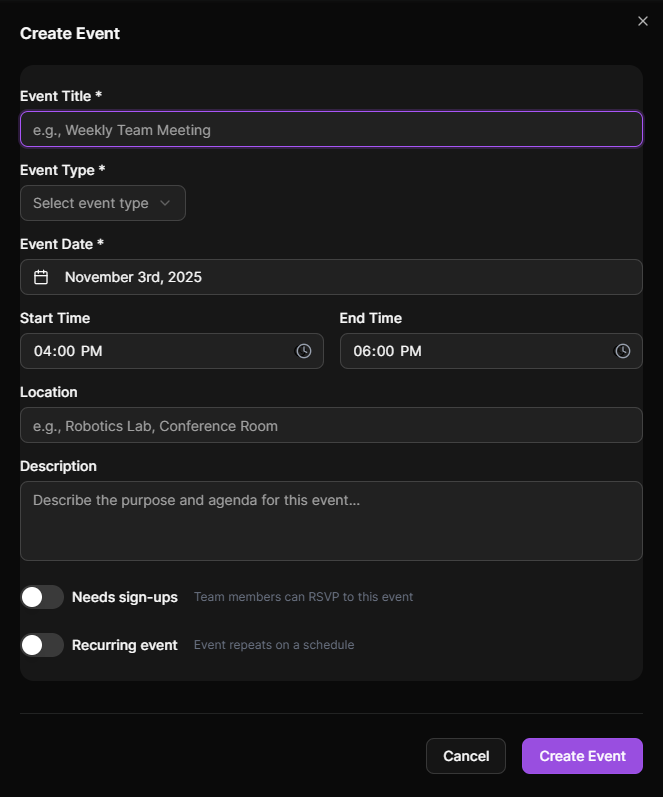Click the calendar icon in Event Date

click(x=41, y=277)
